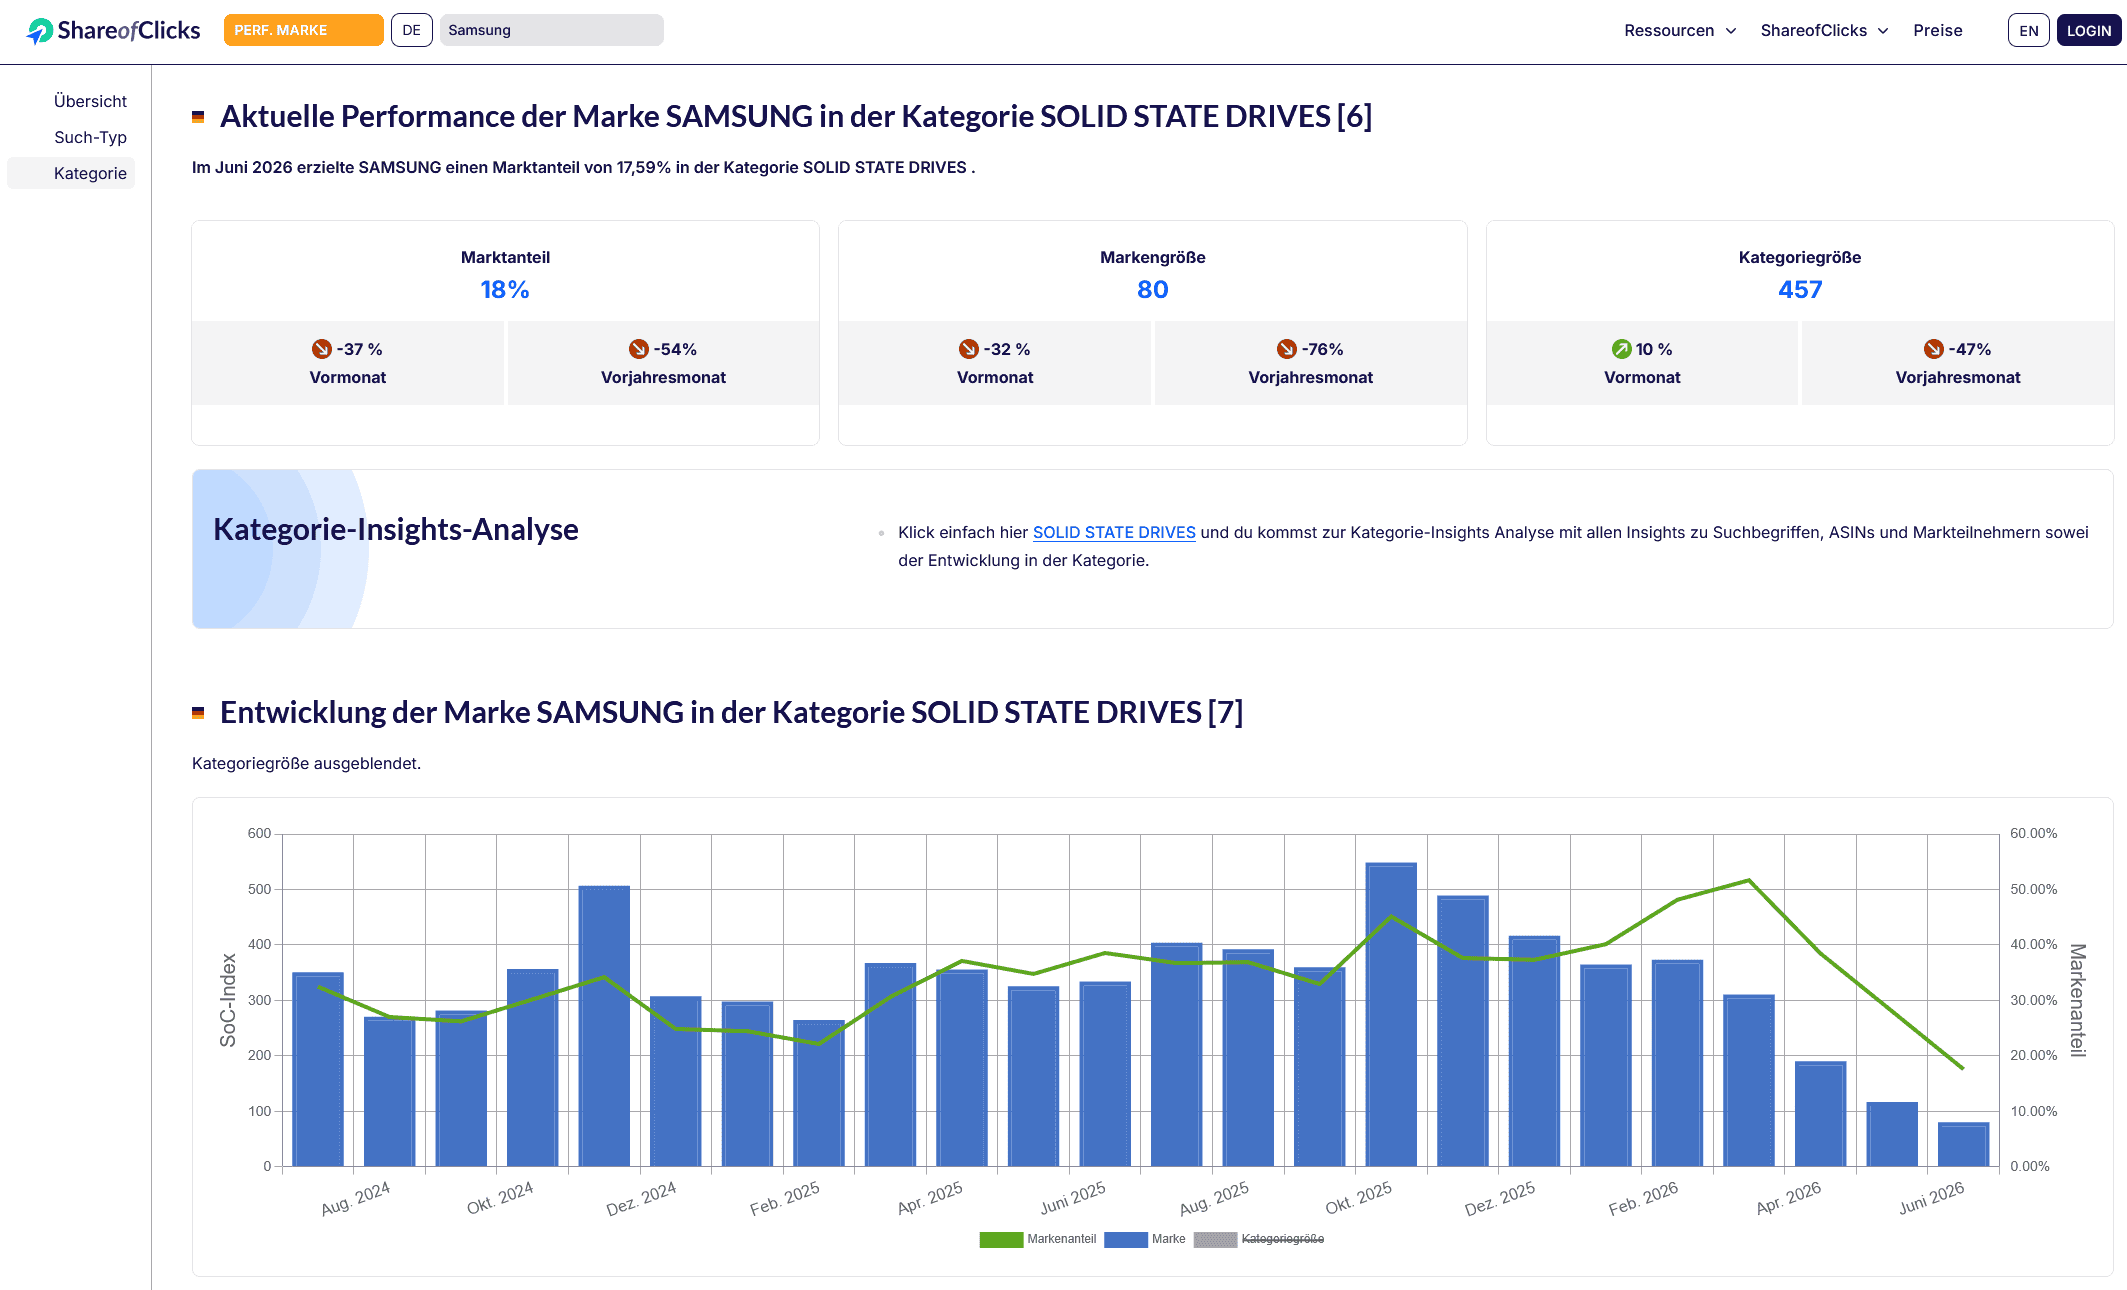Click the German flag icon beside Entwicklung heading
This screenshot has height=1290, width=2127.
(x=198, y=713)
